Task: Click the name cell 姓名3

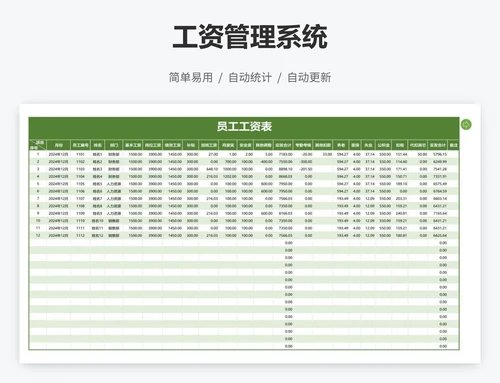Action: (x=97, y=169)
